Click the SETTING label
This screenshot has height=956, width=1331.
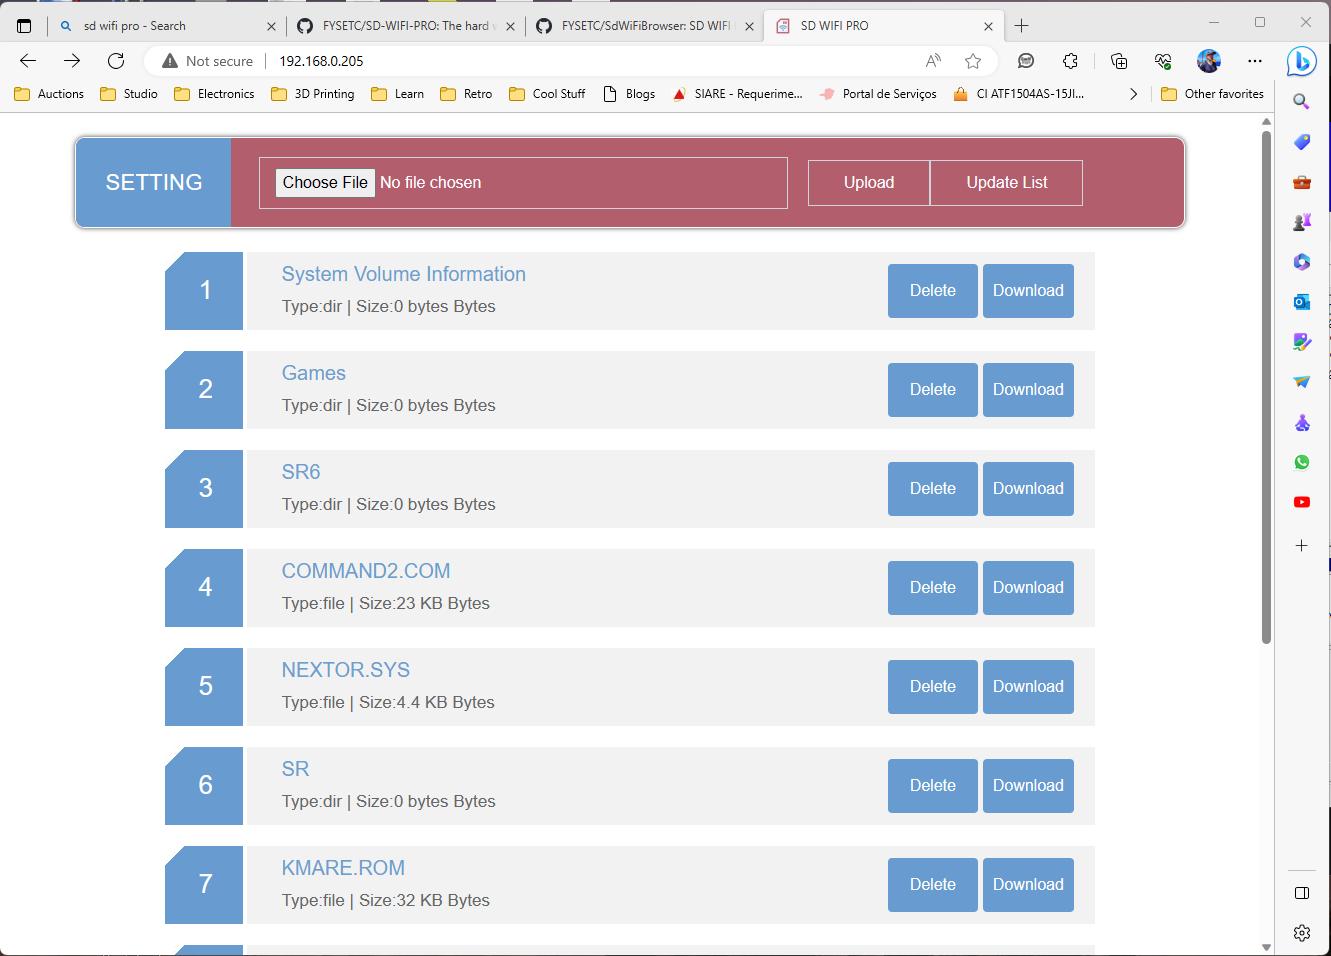[x=154, y=182]
